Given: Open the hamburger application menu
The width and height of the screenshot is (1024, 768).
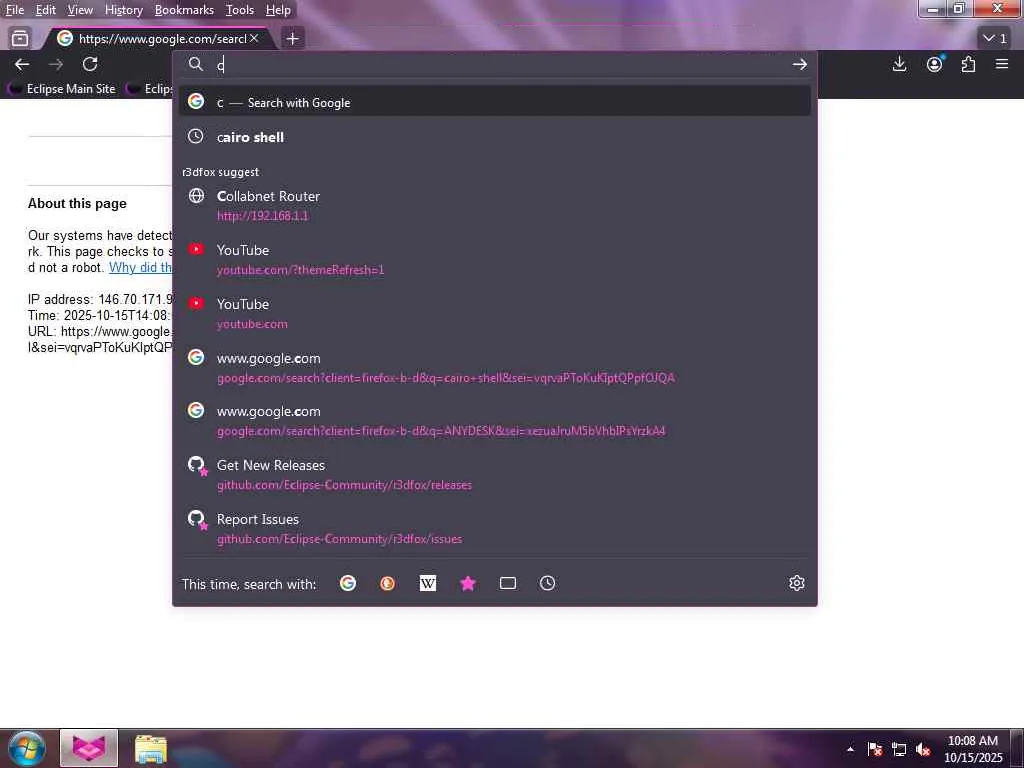Looking at the screenshot, I should [x=1002, y=64].
